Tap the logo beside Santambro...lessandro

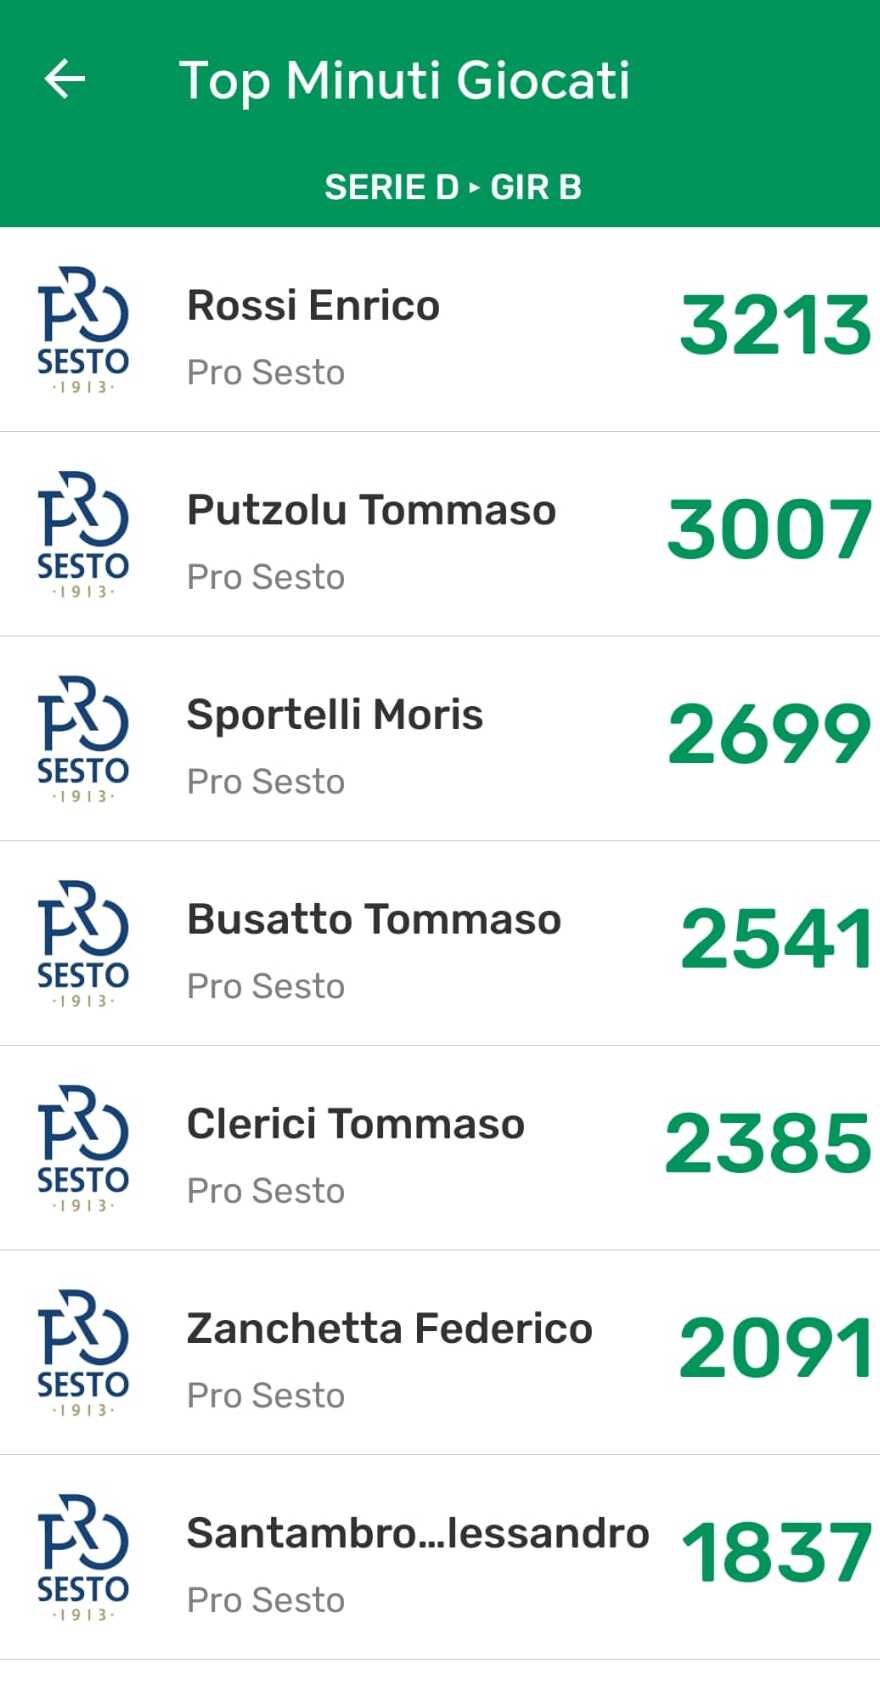[x=83, y=1558]
